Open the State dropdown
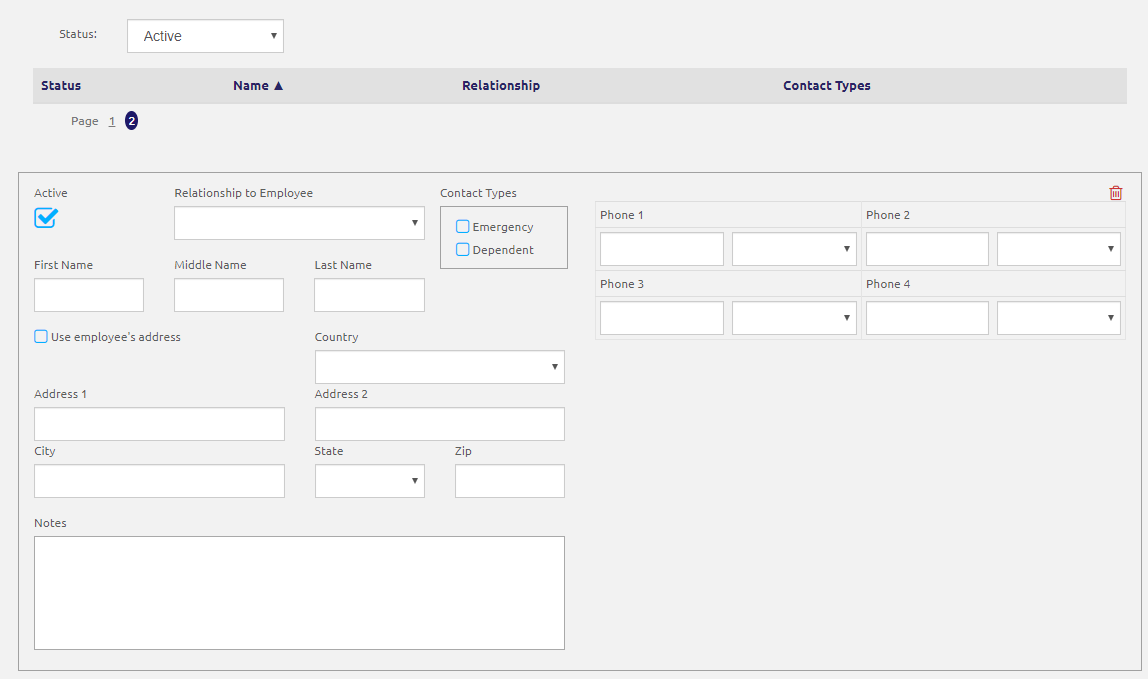 coord(369,480)
